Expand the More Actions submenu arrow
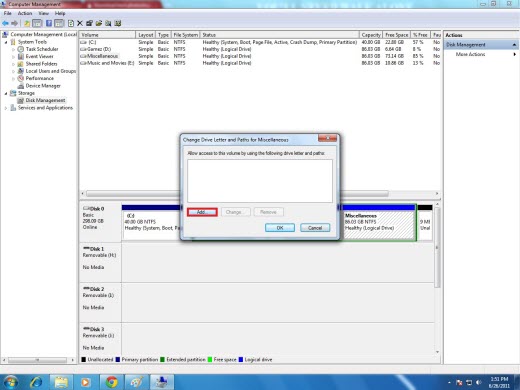The width and height of the screenshot is (520, 390). [515, 54]
